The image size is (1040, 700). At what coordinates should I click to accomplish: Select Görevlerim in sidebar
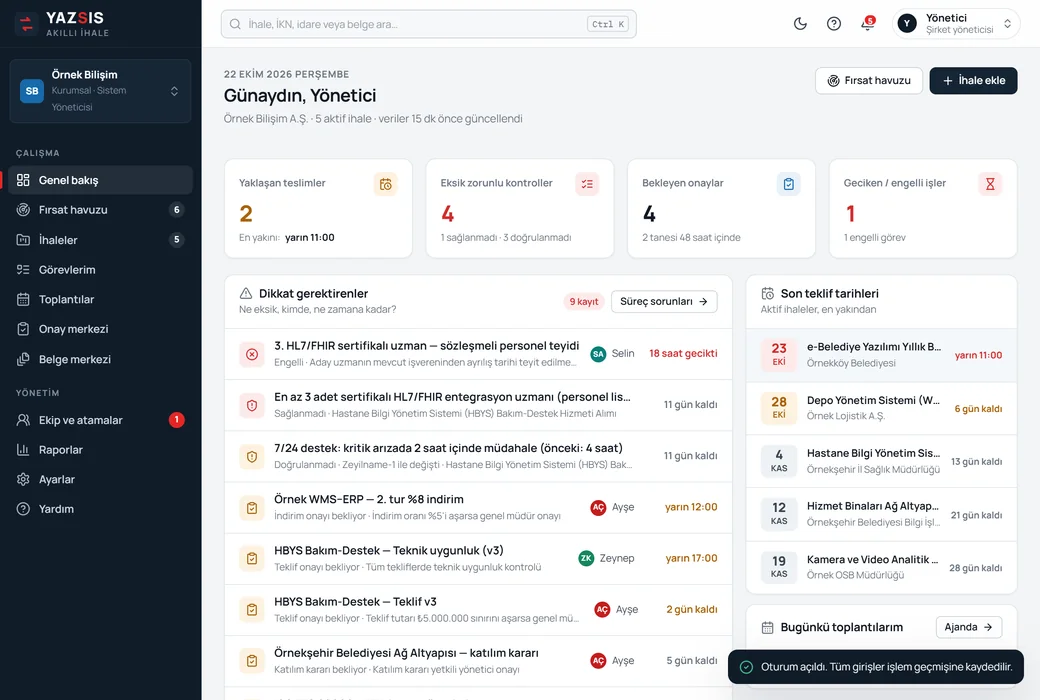point(101,269)
